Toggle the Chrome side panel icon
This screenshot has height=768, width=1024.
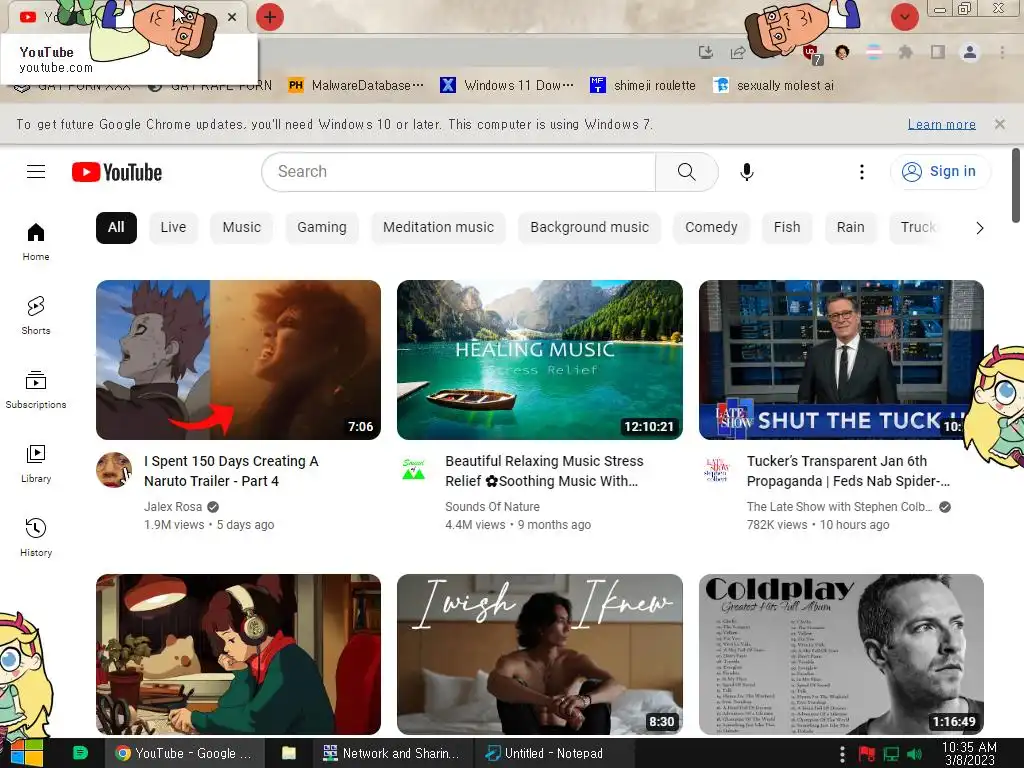(x=938, y=52)
